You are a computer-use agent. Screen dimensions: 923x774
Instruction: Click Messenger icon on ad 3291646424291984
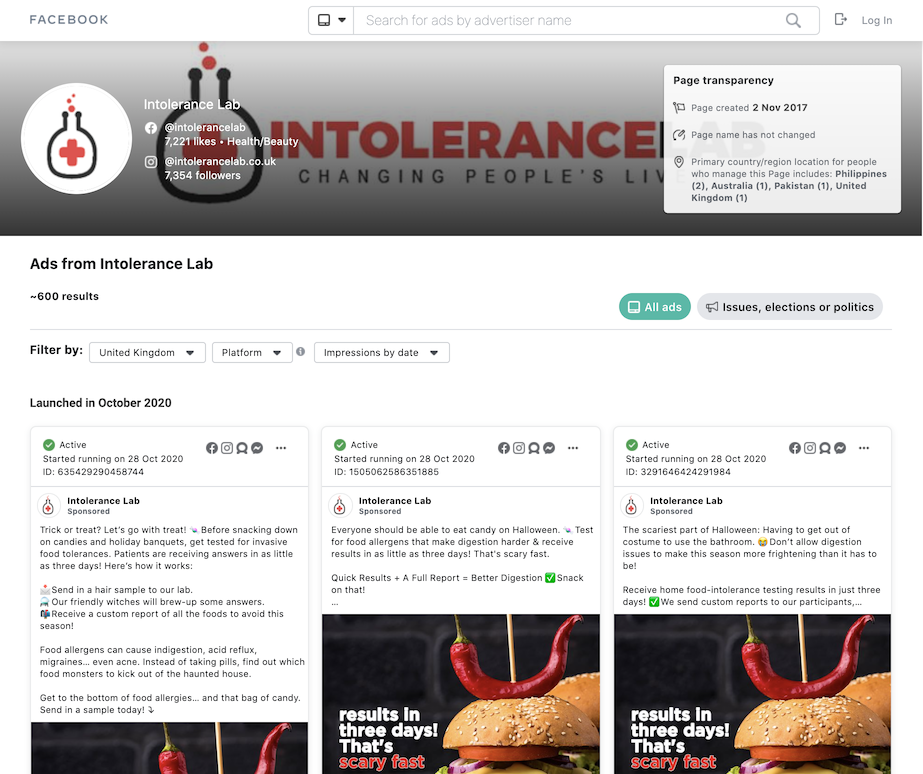pos(841,448)
